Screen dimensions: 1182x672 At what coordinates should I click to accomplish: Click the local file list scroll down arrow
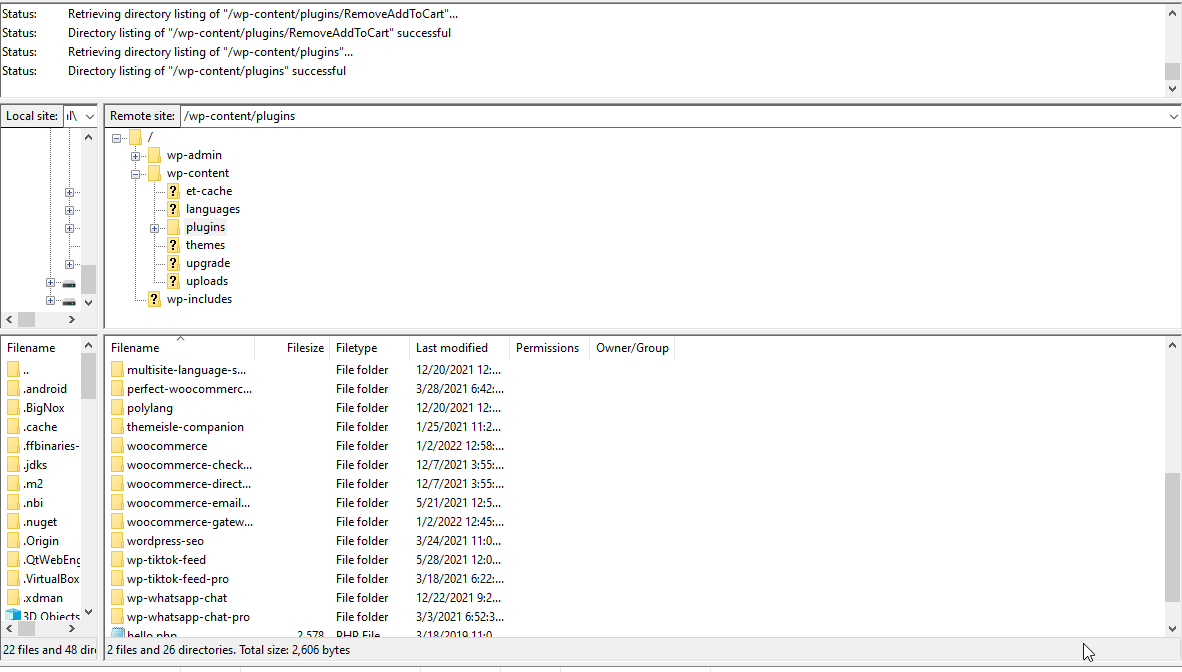[88, 612]
